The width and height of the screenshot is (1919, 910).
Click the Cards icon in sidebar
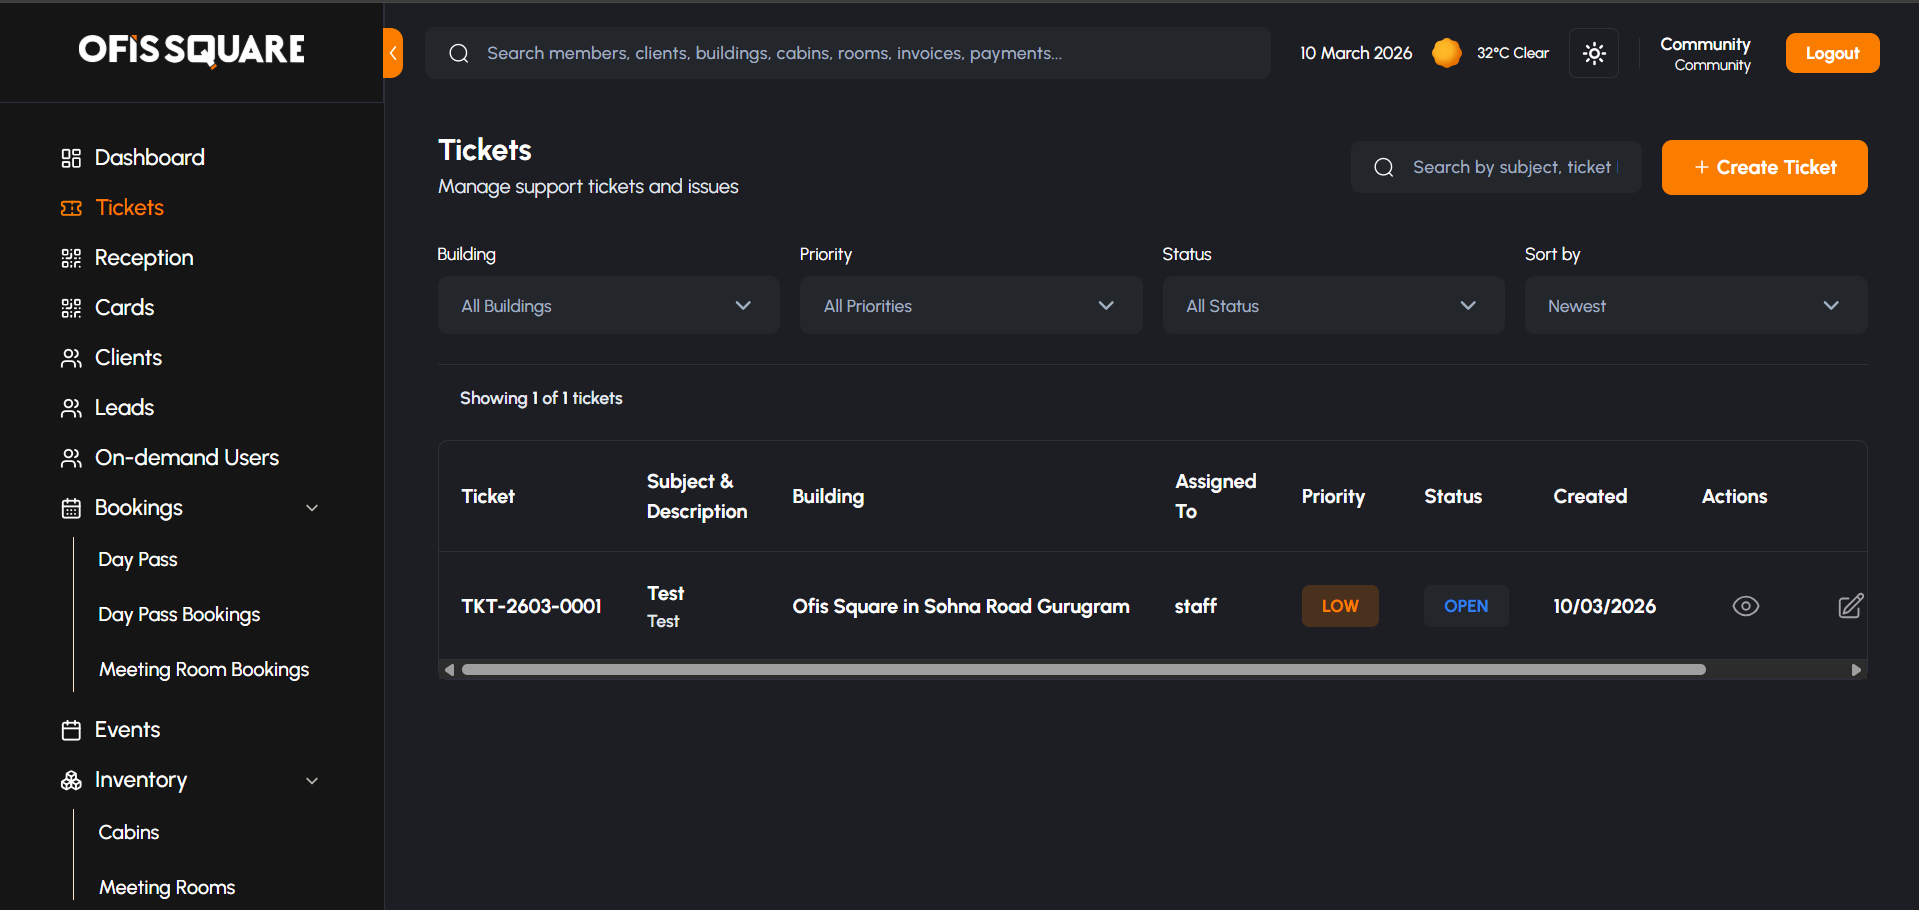pos(71,308)
